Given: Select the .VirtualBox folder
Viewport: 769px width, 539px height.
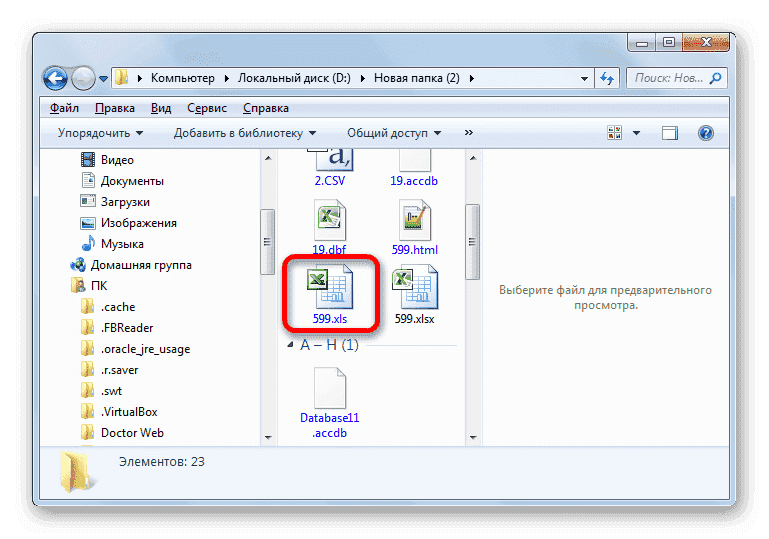Looking at the screenshot, I should [129, 412].
